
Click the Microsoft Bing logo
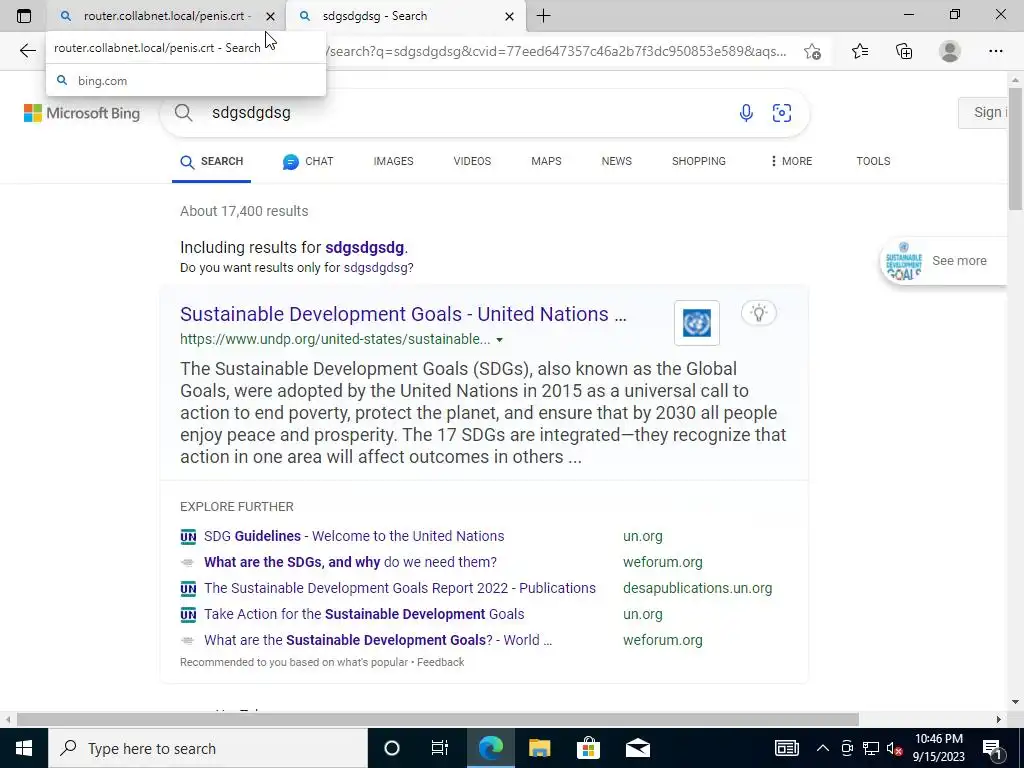point(82,113)
